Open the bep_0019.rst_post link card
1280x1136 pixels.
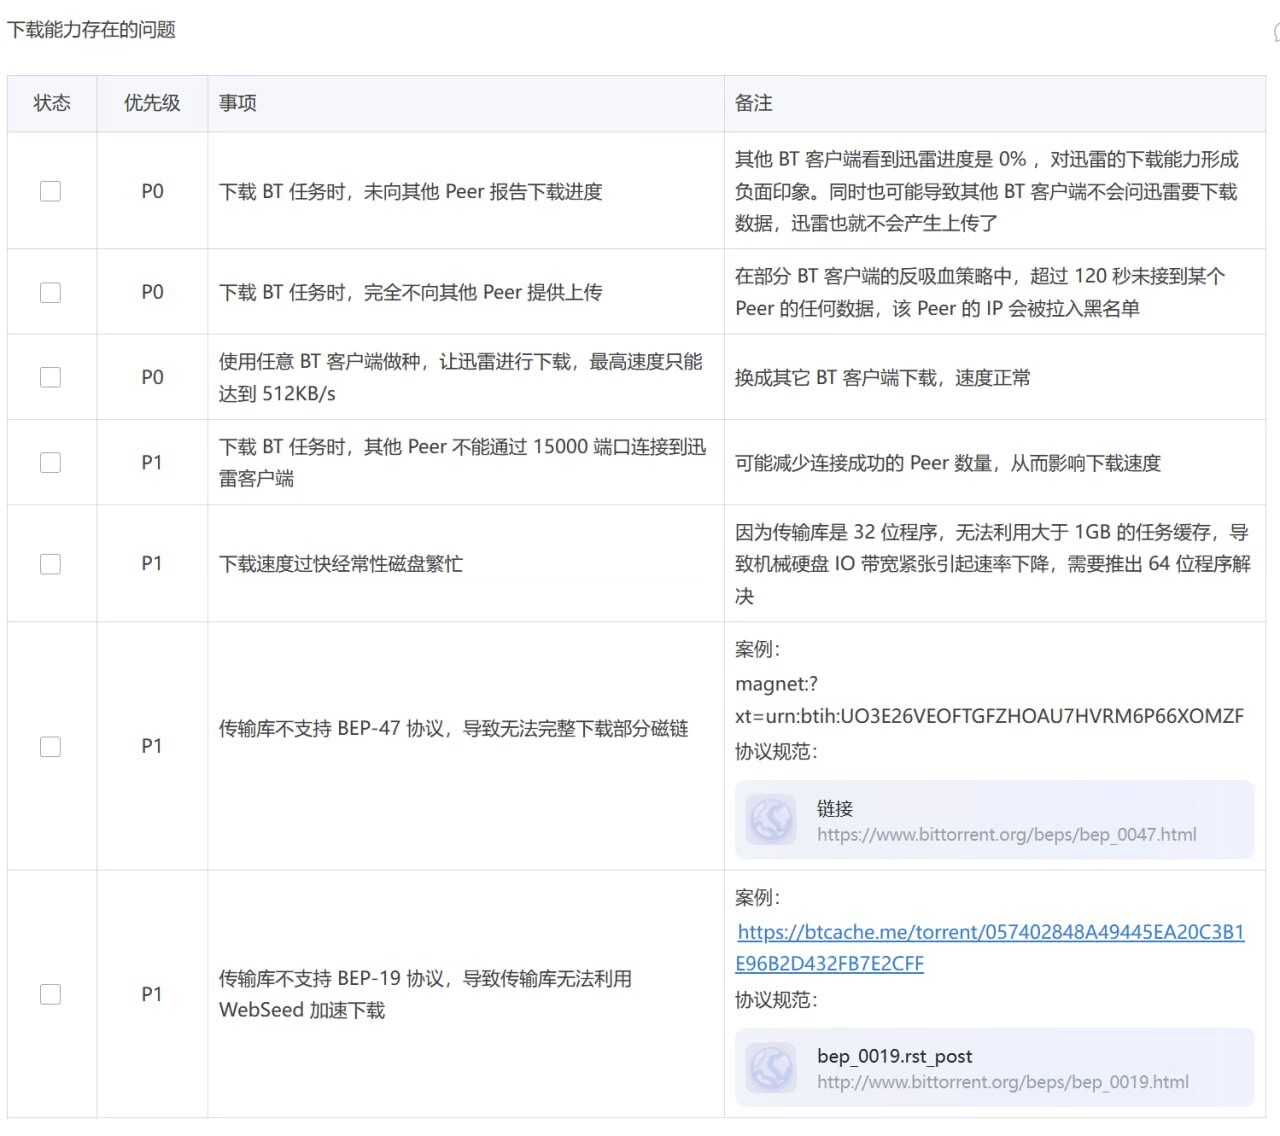pos(994,1068)
